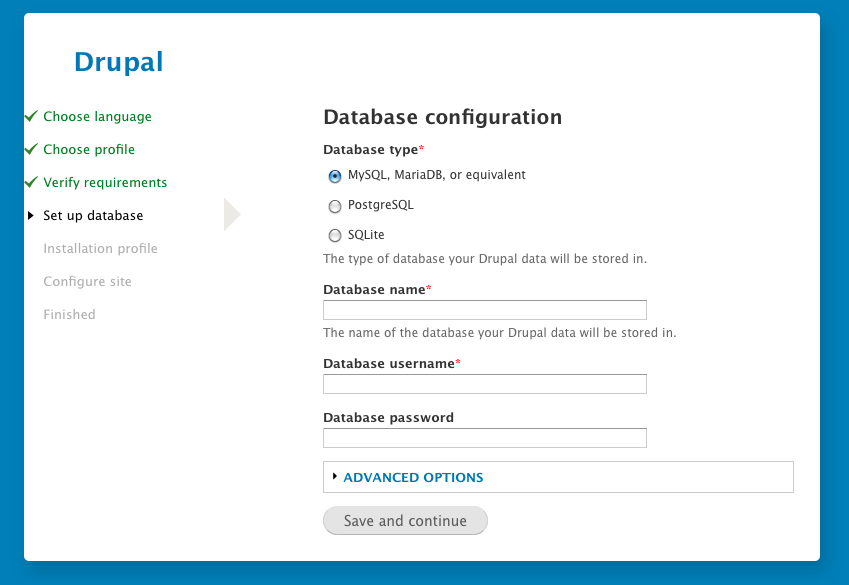Click the checkmark icon next to Verify requirements
This screenshot has width=849, height=585.
[31, 182]
